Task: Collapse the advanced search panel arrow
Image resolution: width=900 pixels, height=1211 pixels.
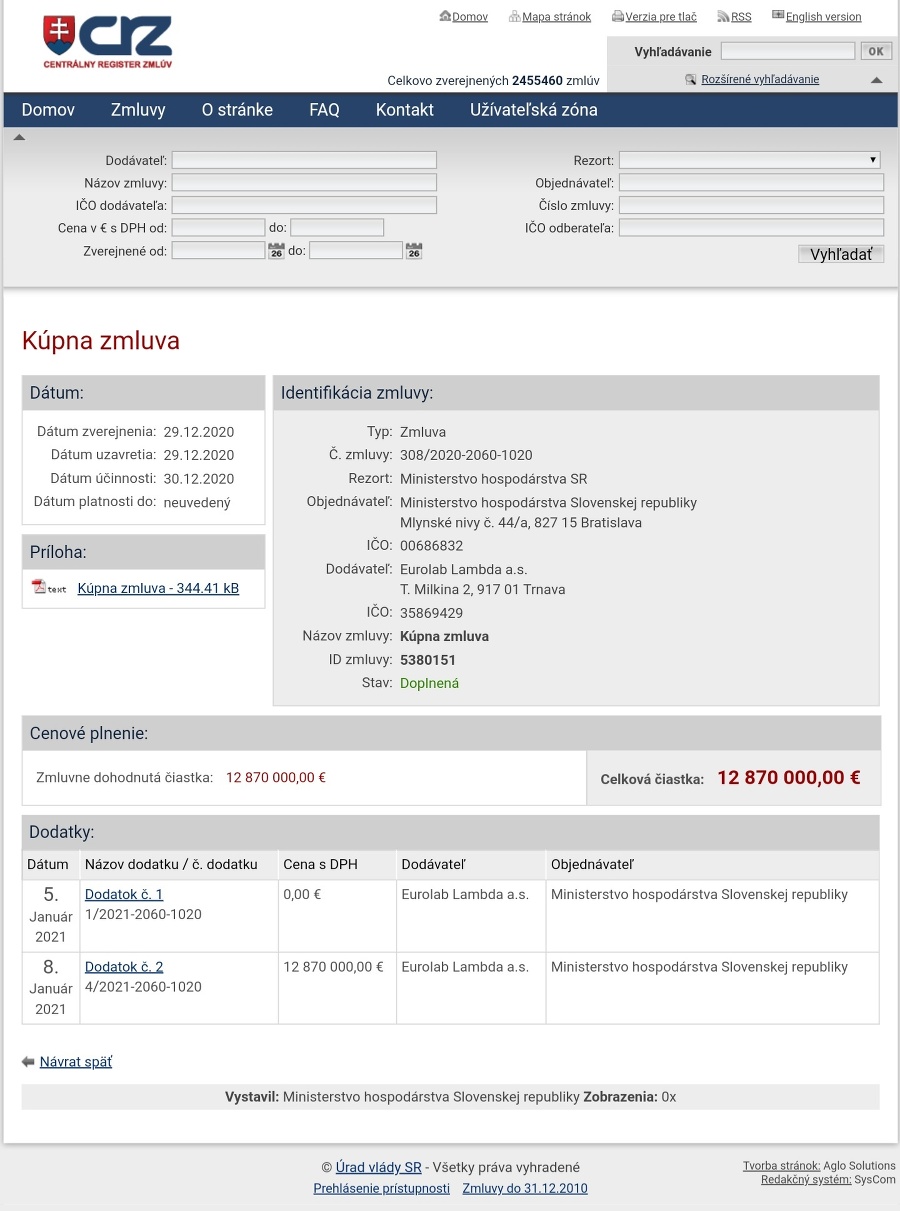Action: pos(877,80)
